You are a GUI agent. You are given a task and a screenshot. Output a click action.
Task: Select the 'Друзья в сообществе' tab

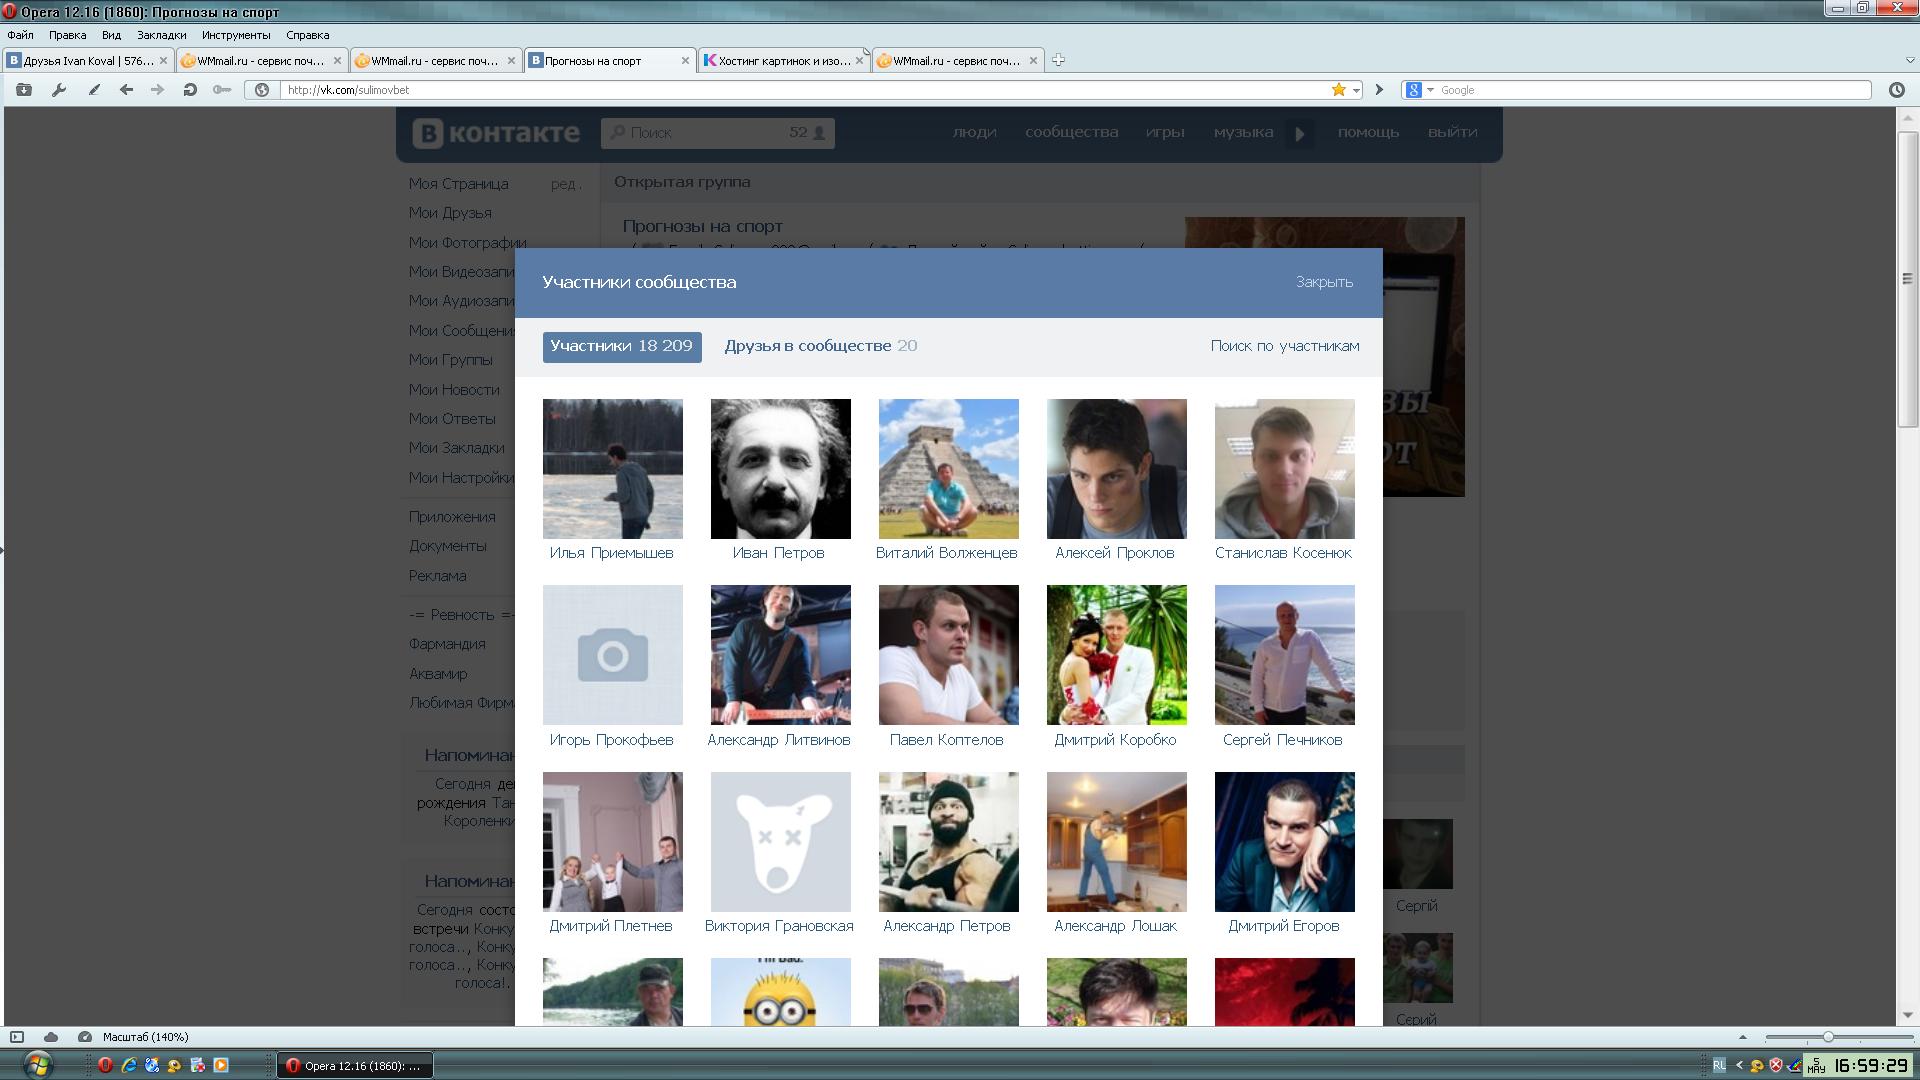820,346
